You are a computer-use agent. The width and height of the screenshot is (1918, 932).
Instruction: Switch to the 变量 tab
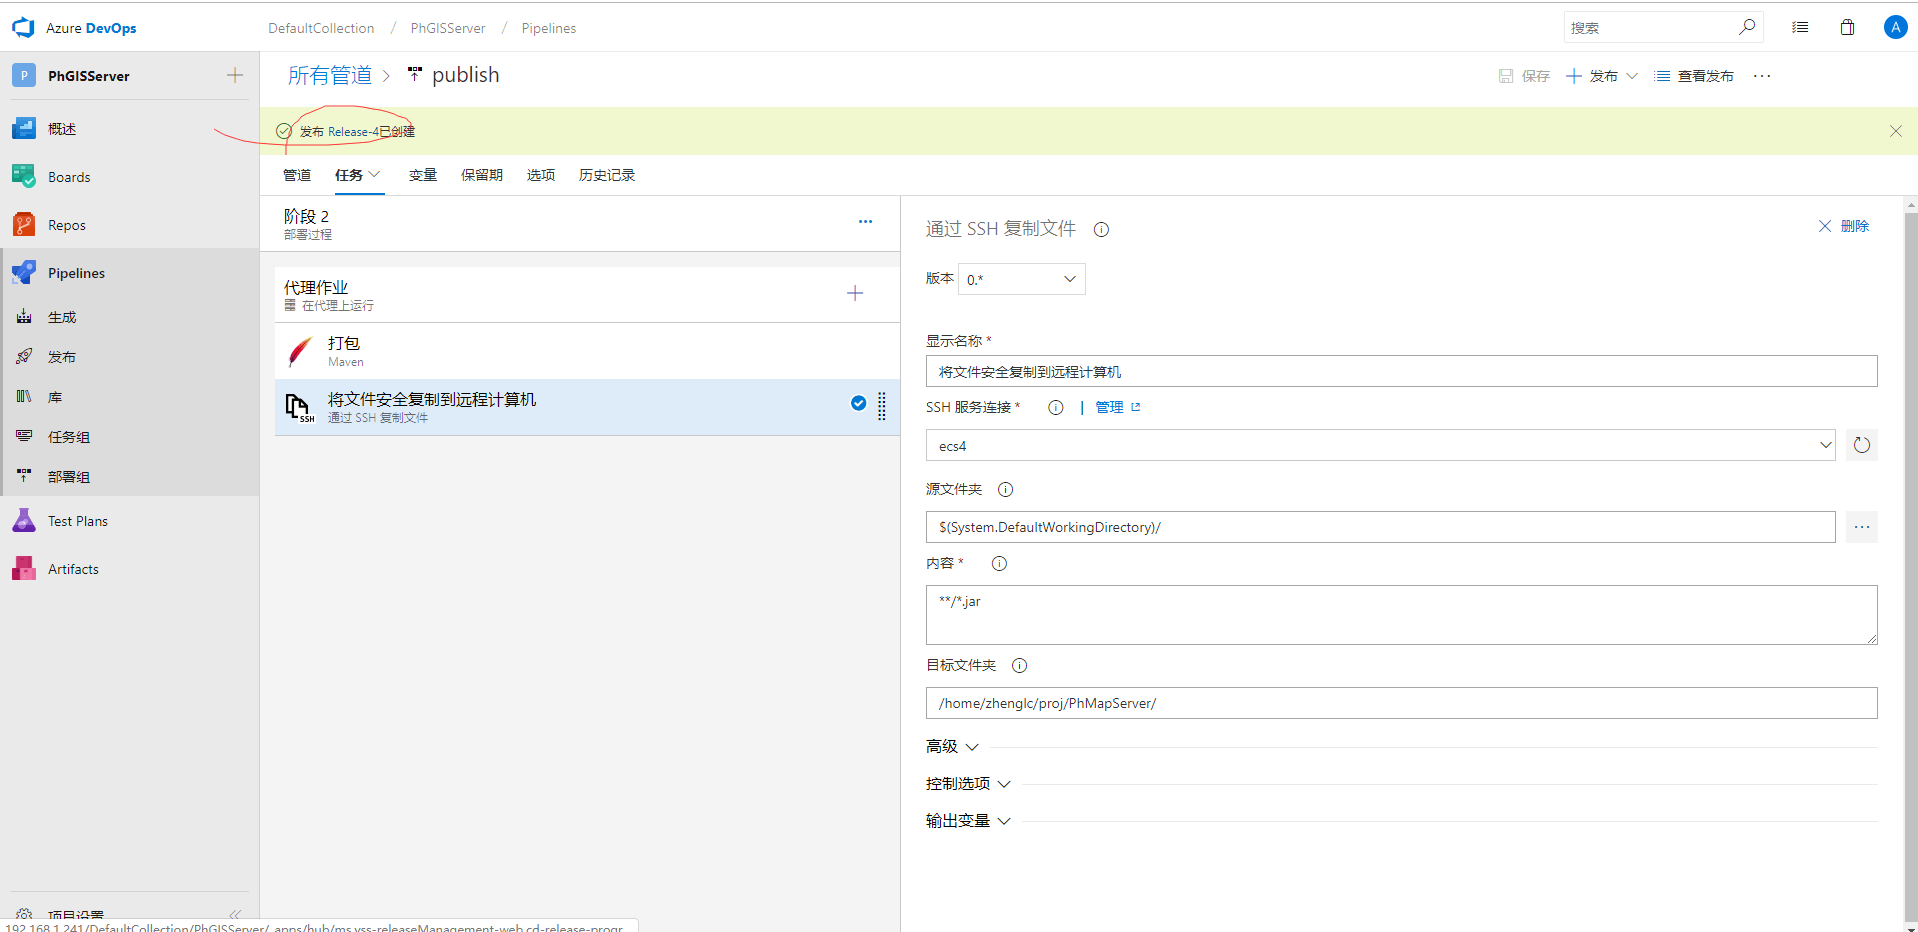tap(422, 175)
